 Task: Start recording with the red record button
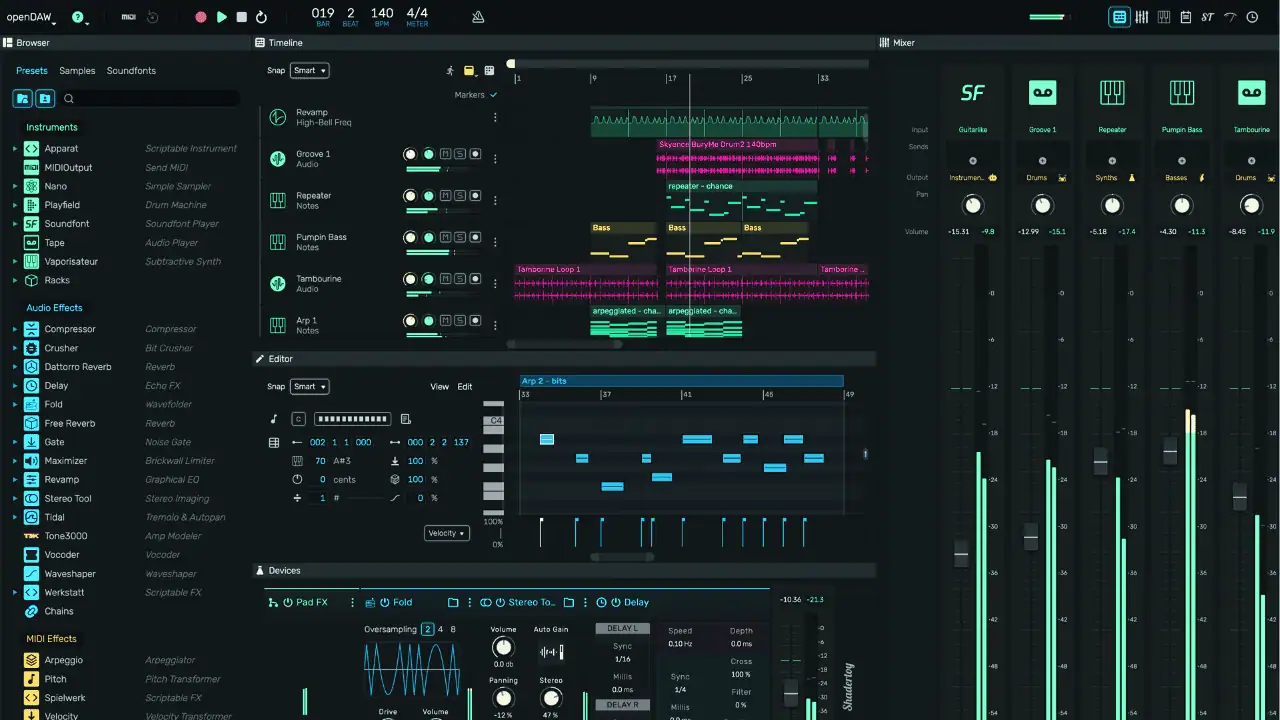201,17
